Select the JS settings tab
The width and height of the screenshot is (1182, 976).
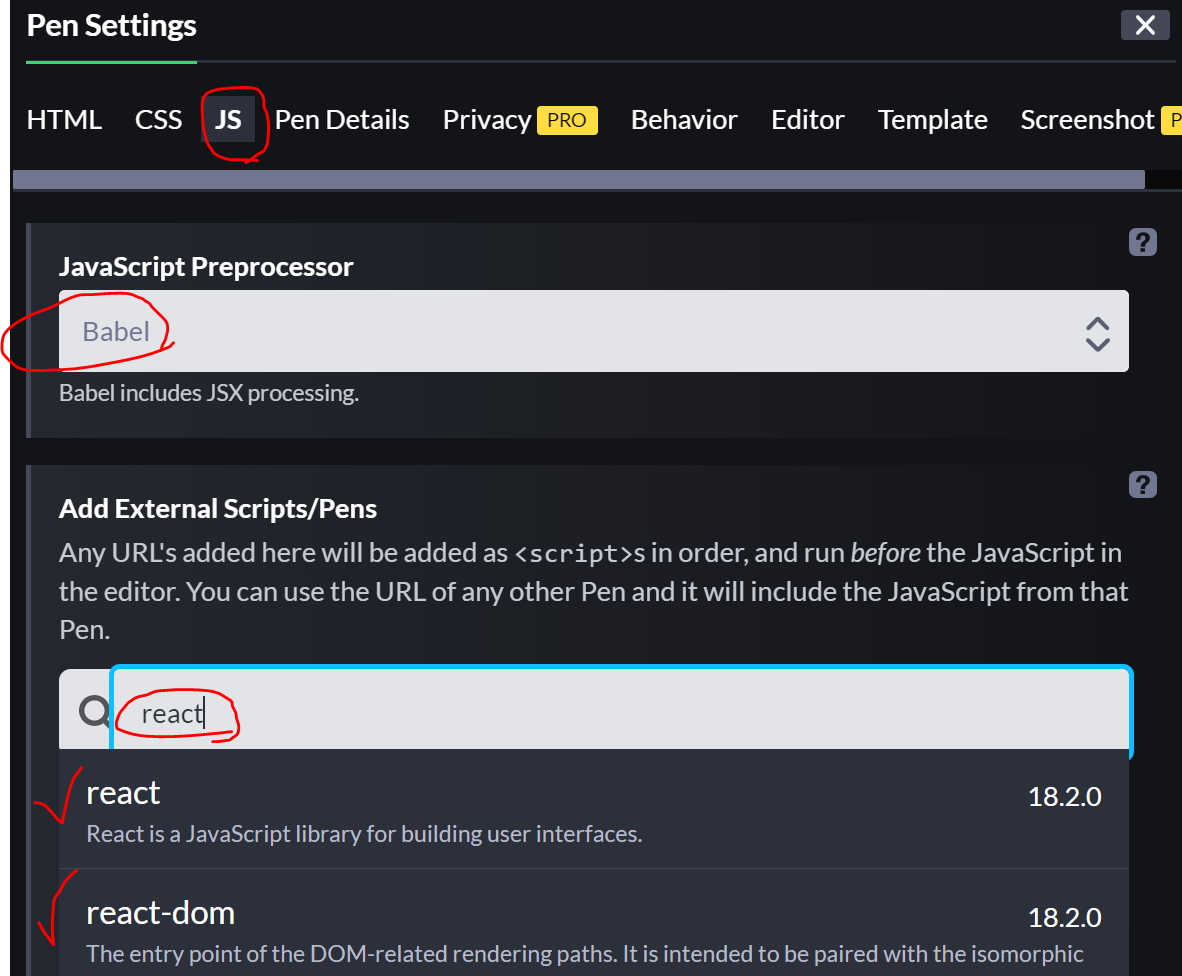(228, 120)
